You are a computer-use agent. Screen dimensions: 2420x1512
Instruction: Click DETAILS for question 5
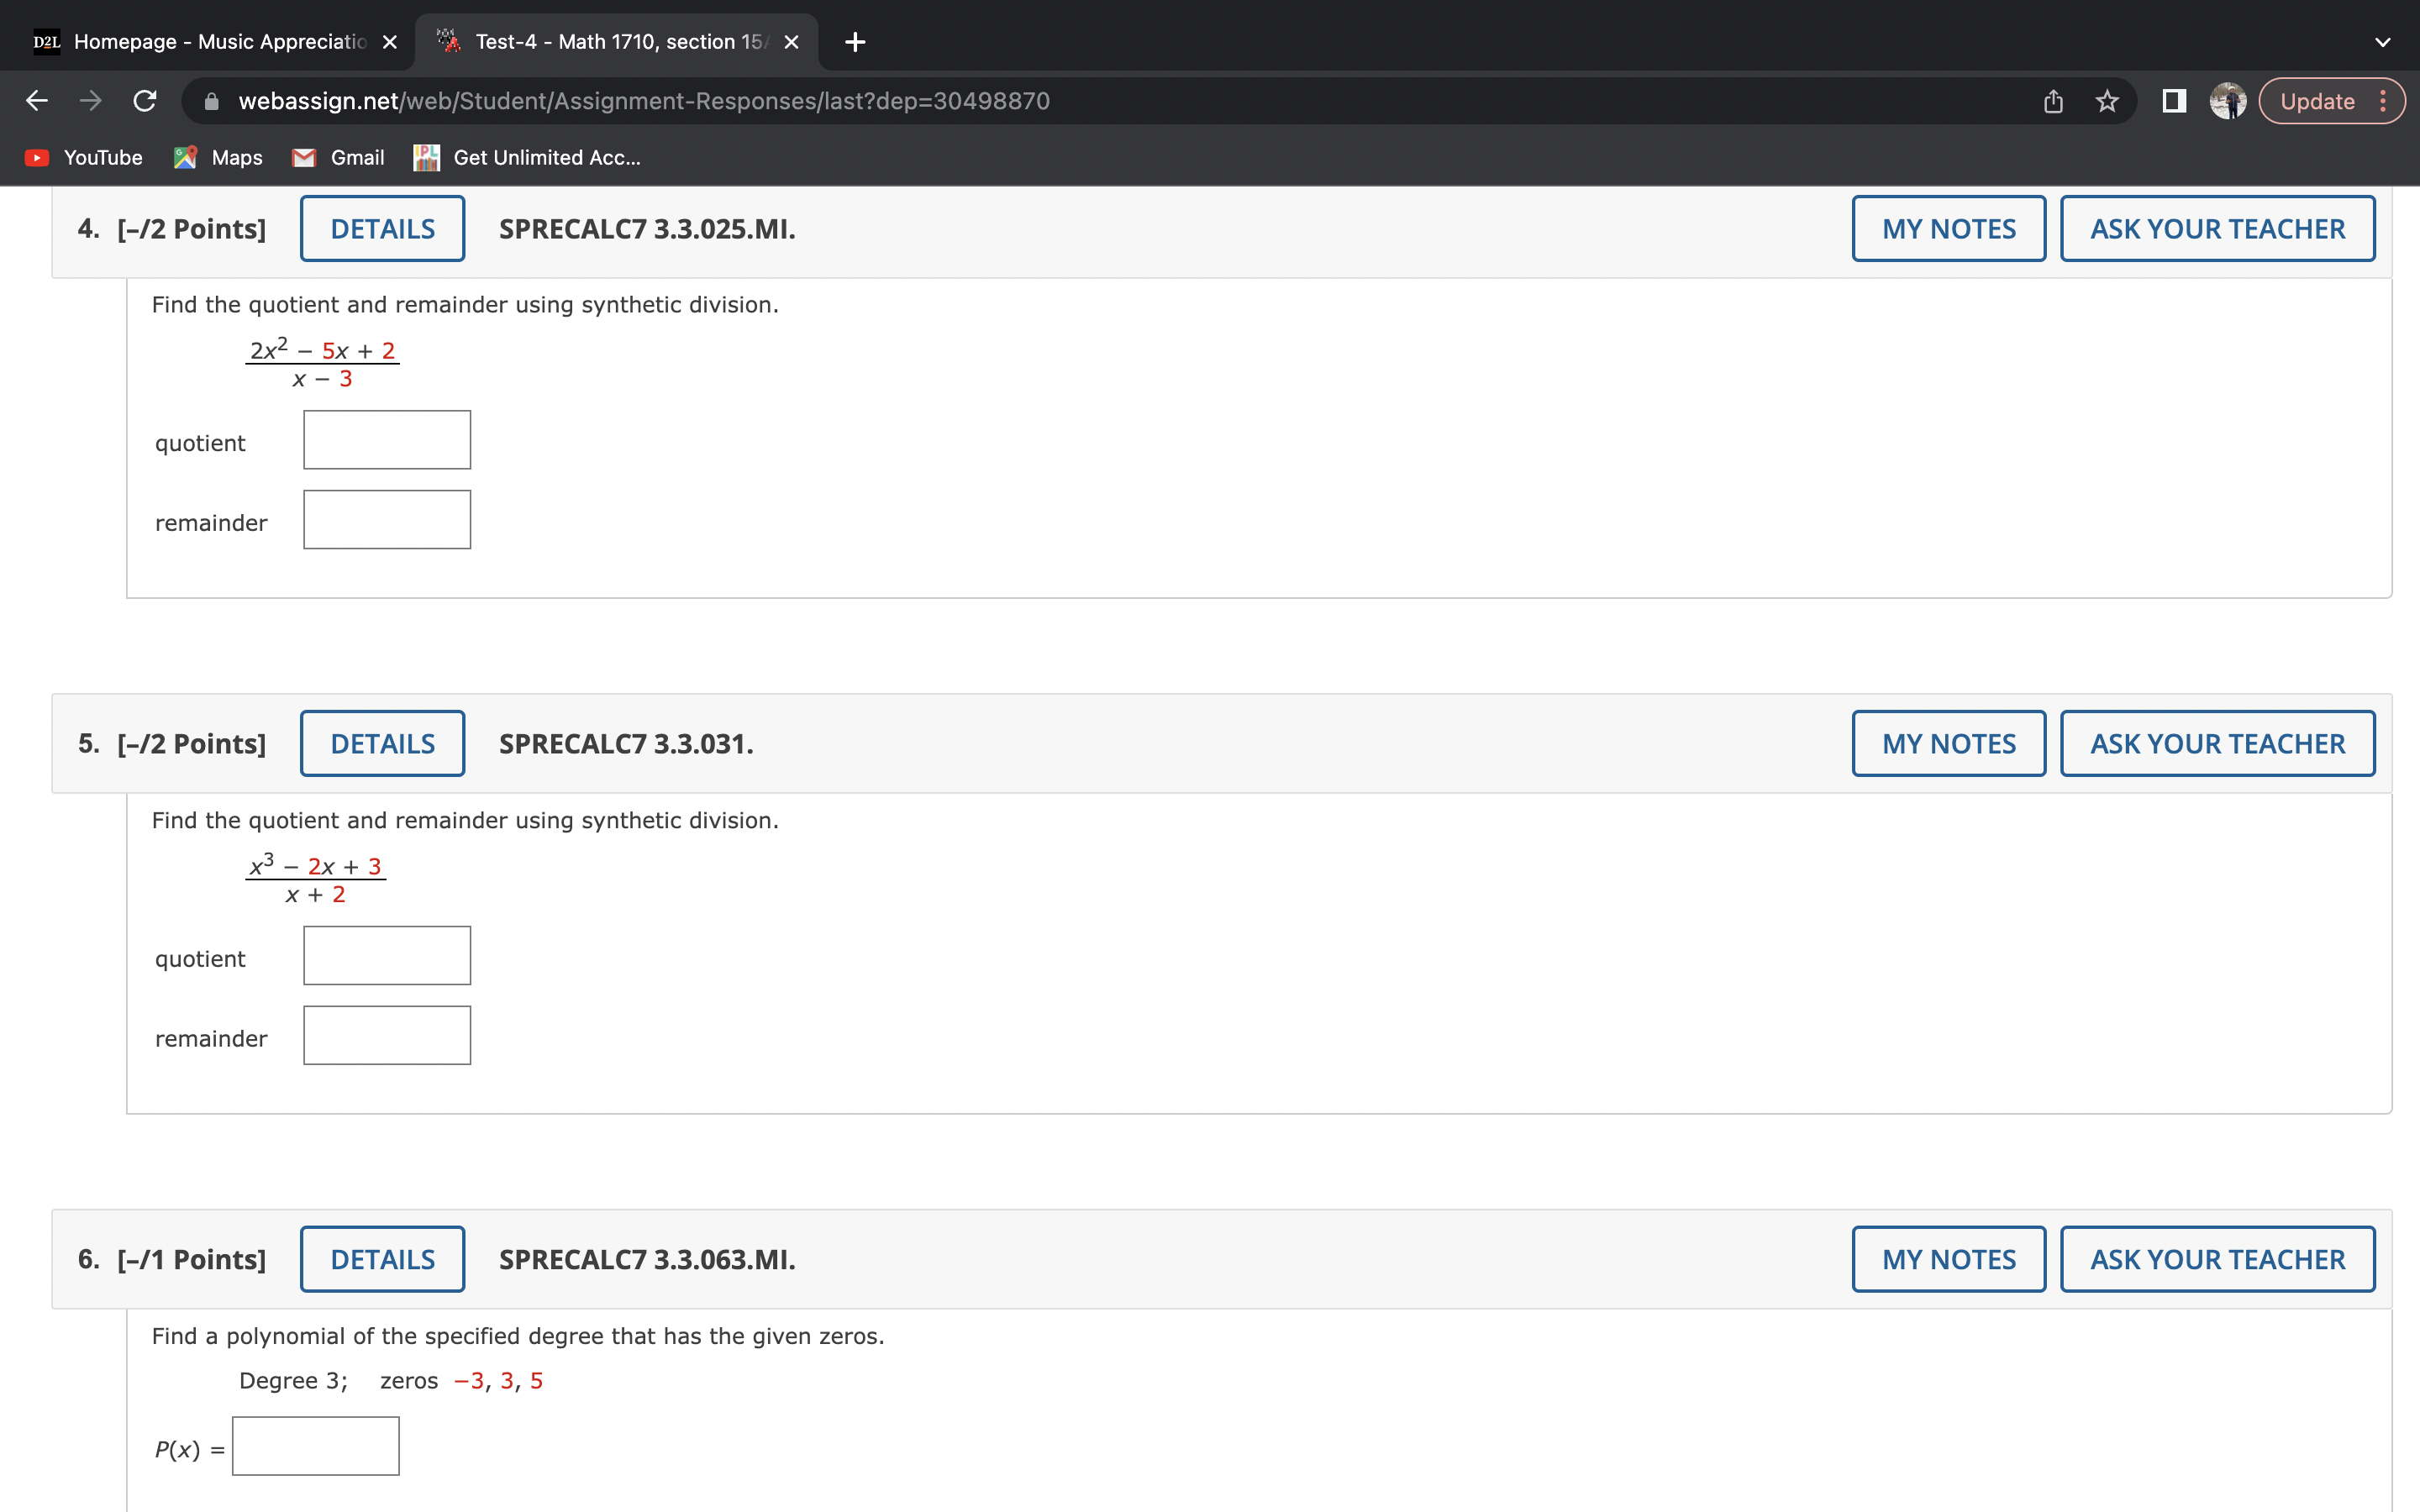click(x=382, y=743)
